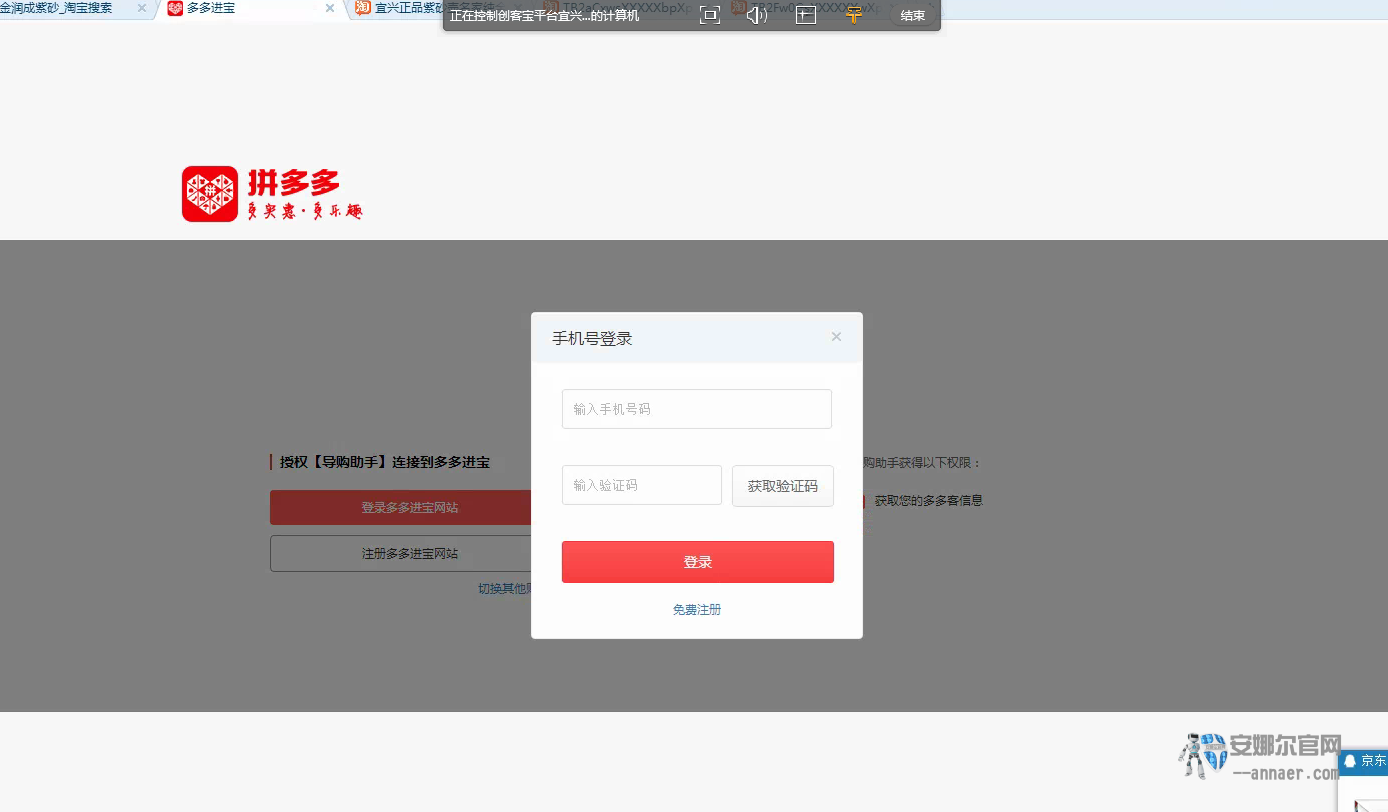Click the orange pin icon in remote bar

coord(853,15)
